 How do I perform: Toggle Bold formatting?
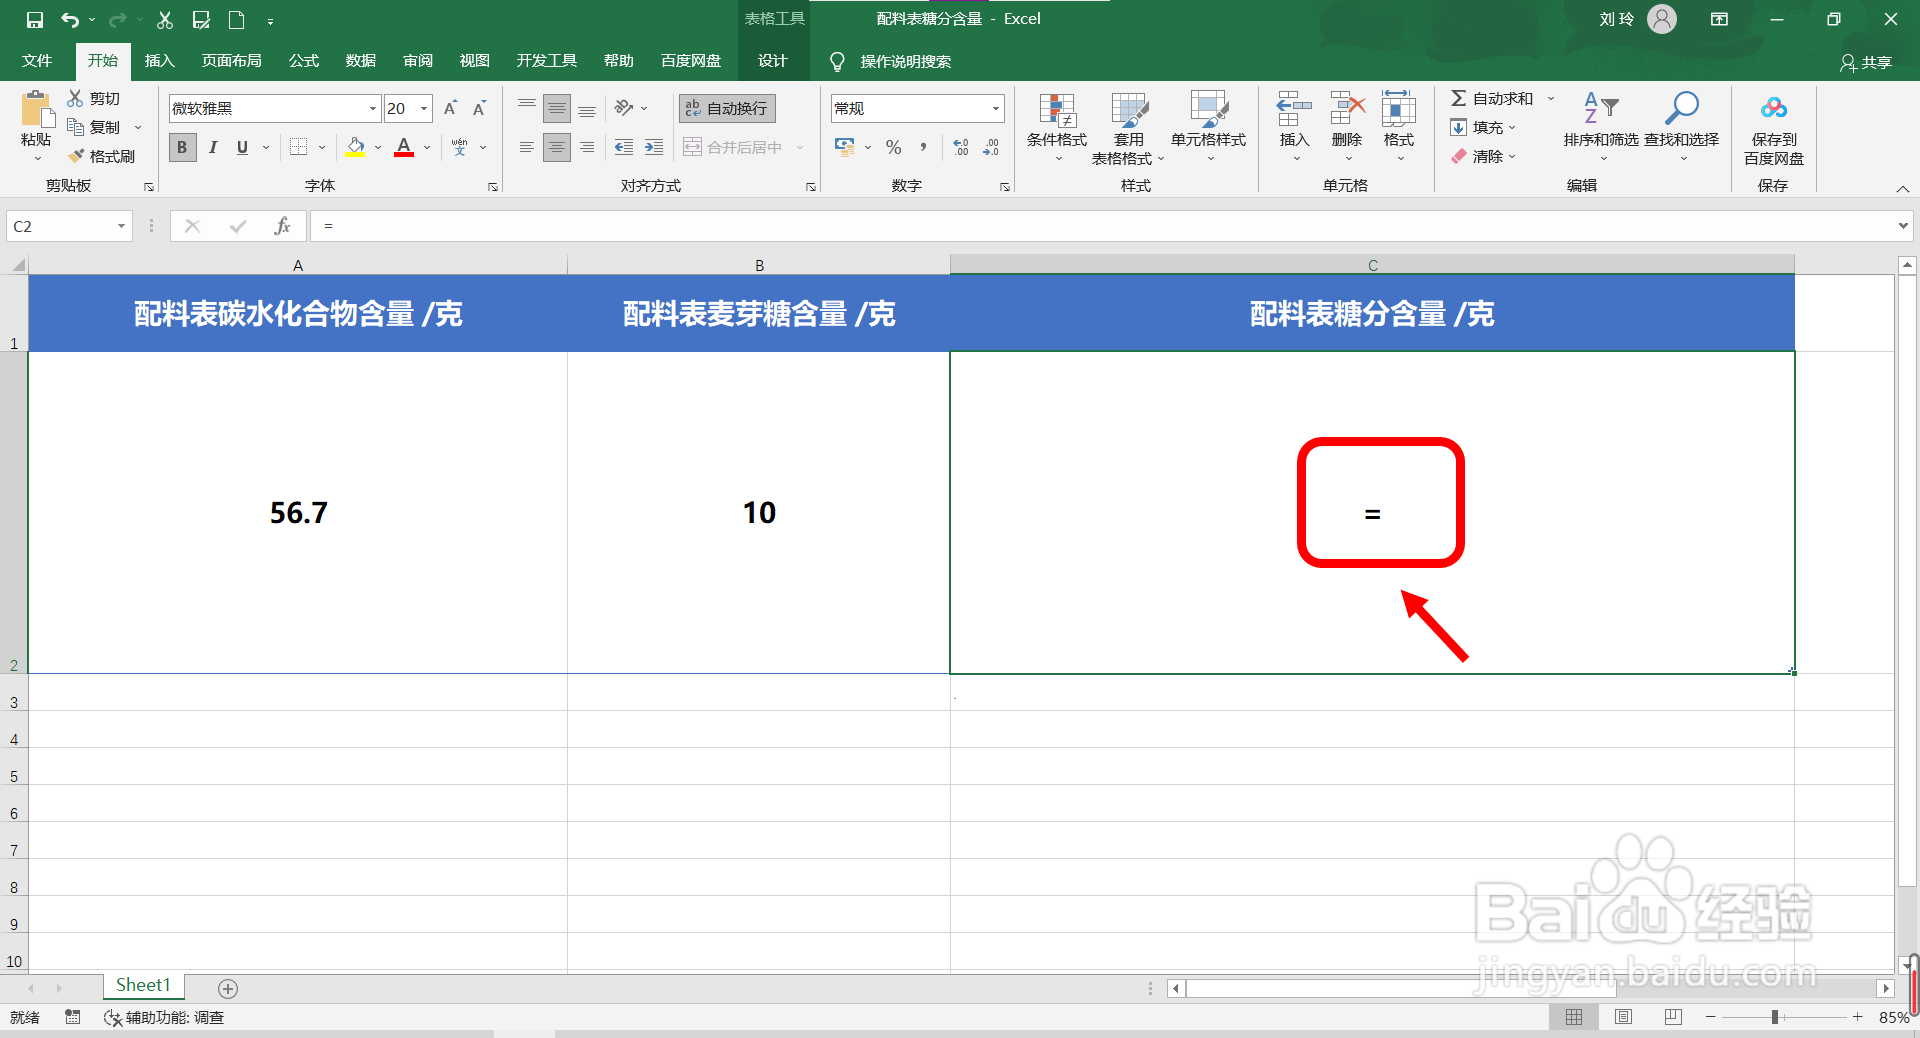pos(182,147)
